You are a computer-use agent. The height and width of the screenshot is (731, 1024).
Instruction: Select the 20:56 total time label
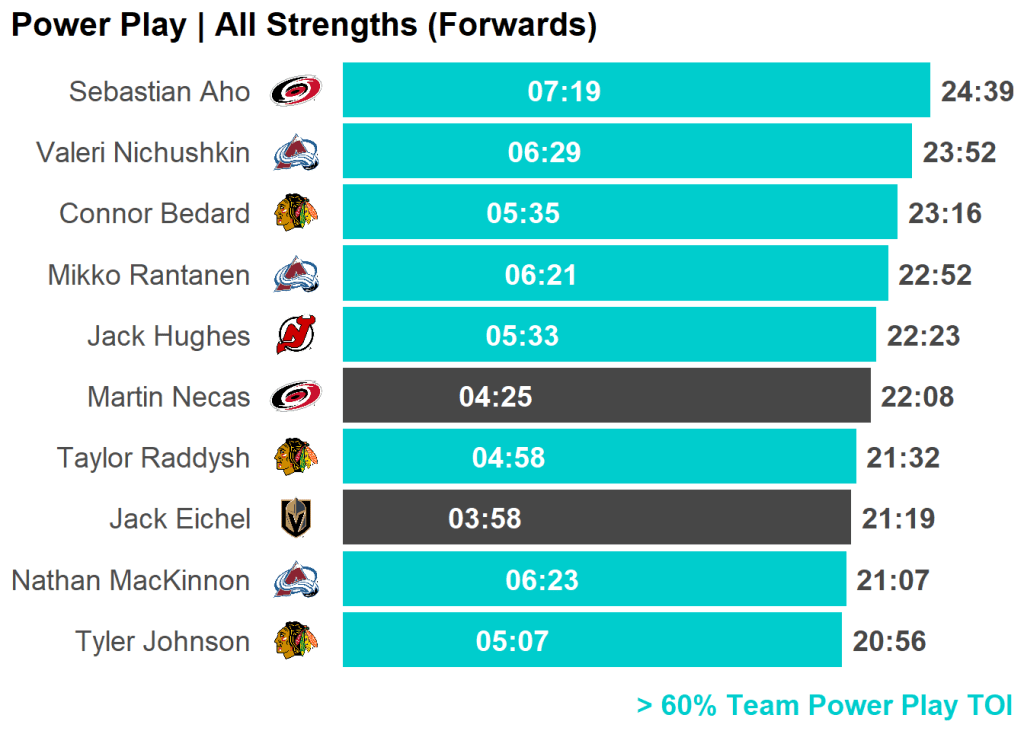[889, 641]
